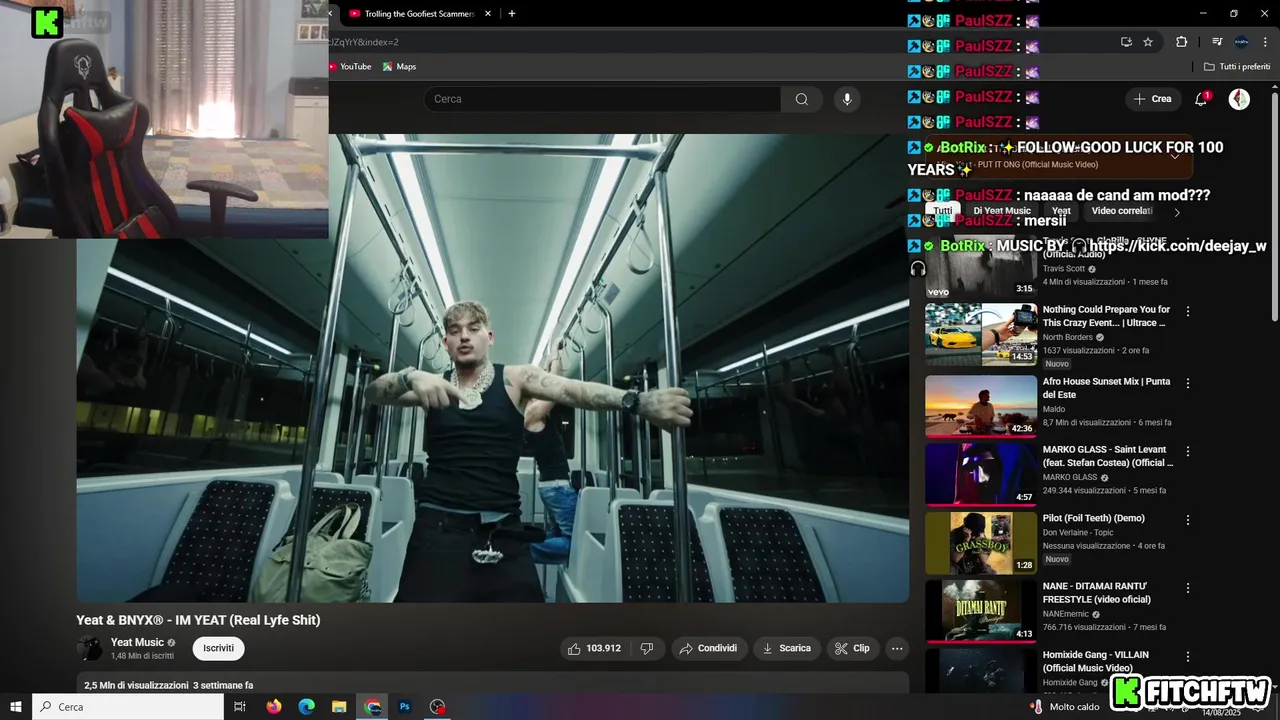
Task: Select the Yeat filter chip
Action: pos(1061,211)
